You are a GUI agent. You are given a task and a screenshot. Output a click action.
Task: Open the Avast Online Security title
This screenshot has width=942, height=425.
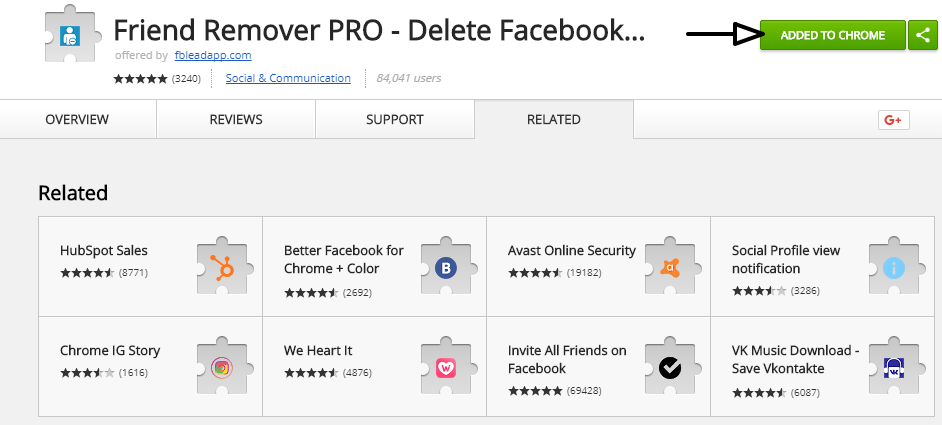click(572, 251)
